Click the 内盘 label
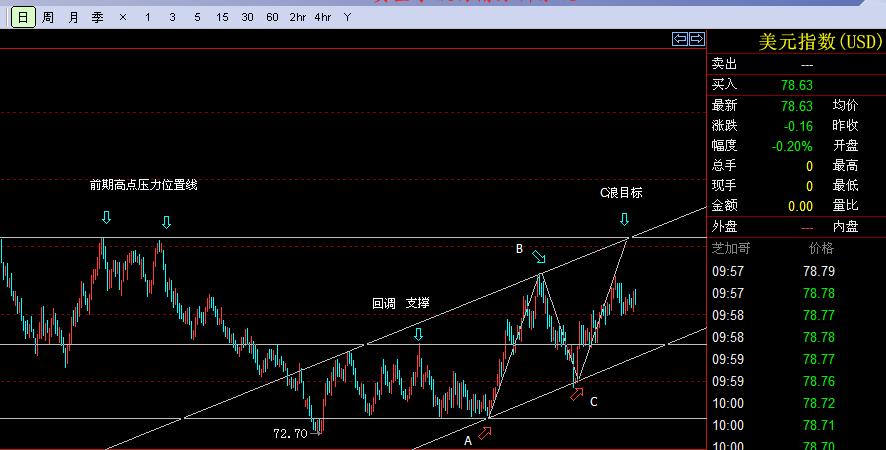886x450 pixels. point(845,227)
